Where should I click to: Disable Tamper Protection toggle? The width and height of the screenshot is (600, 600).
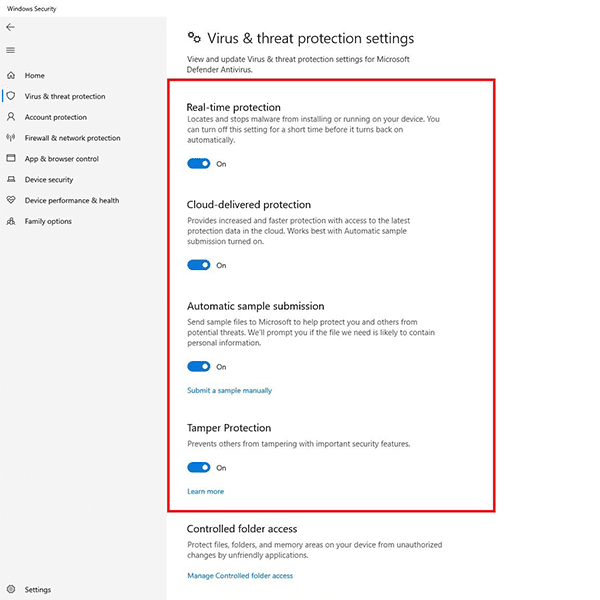(199, 467)
